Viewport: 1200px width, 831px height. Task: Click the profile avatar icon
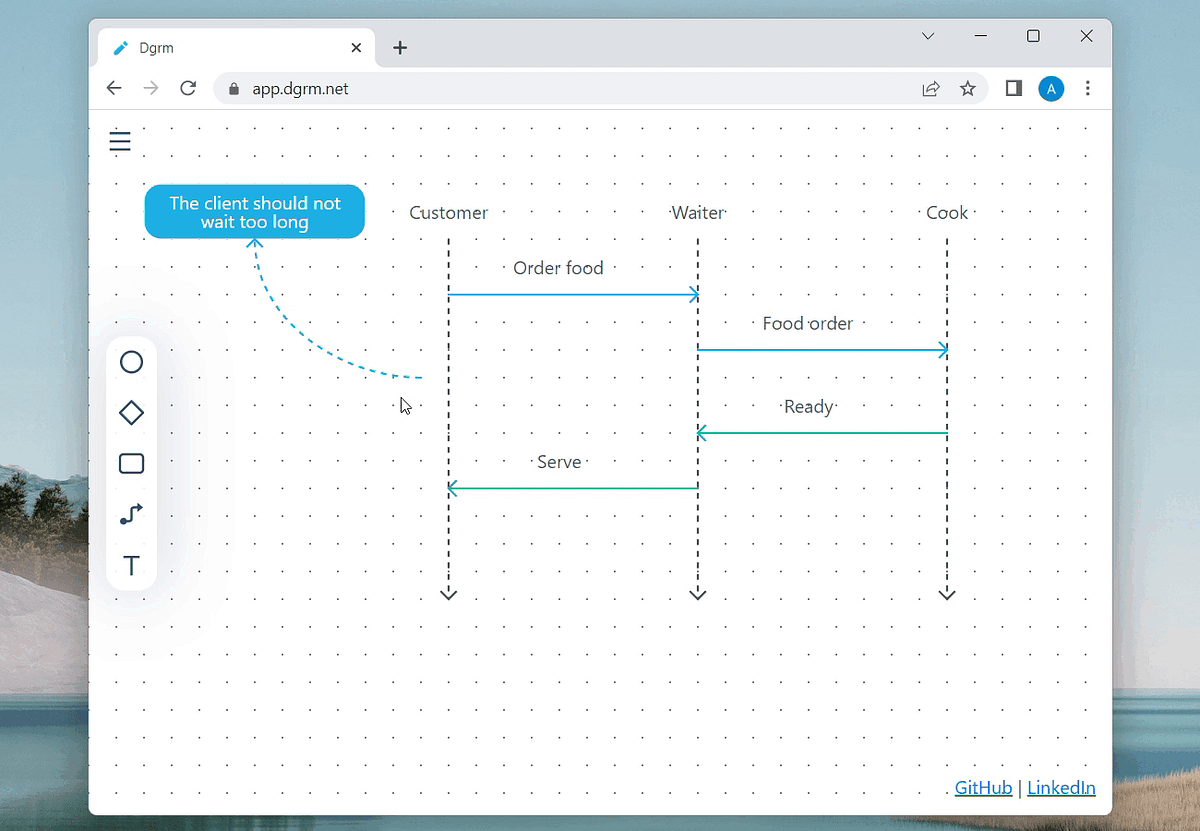pyautogui.click(x=1051, y=89)
